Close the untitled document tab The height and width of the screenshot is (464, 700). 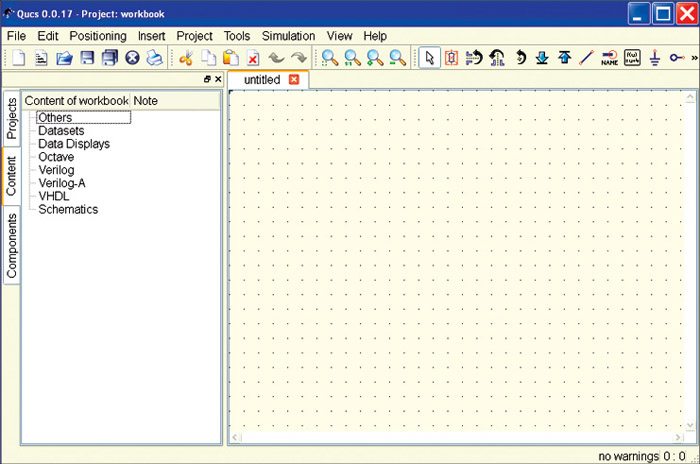pyautogui.click(x=294, y=79)
